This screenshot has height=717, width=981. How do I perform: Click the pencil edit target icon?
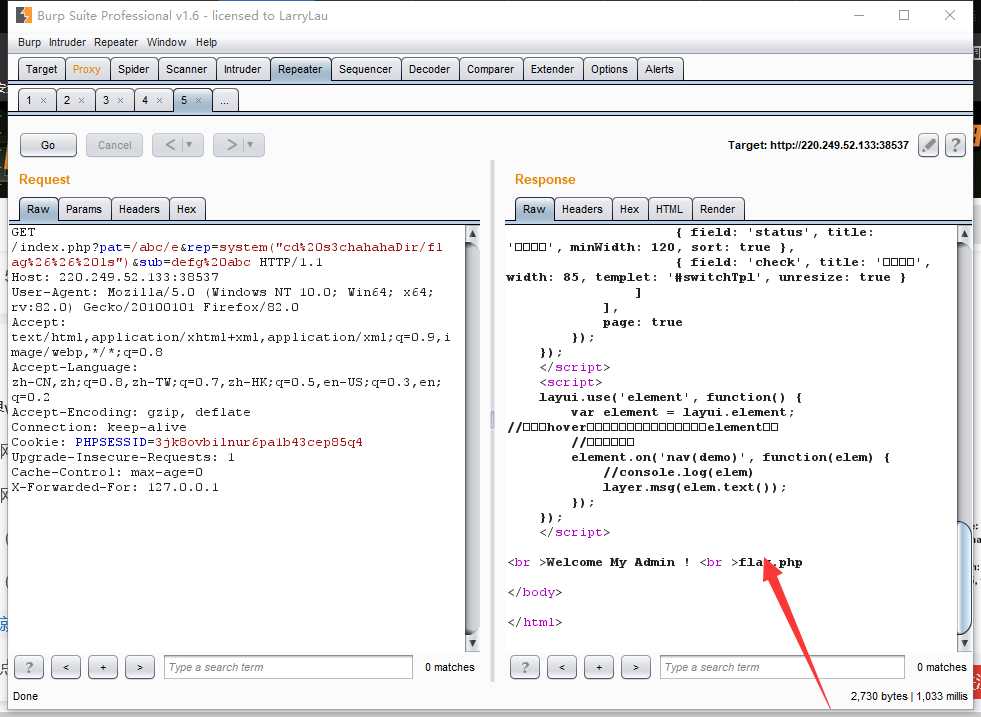(928, 145)
